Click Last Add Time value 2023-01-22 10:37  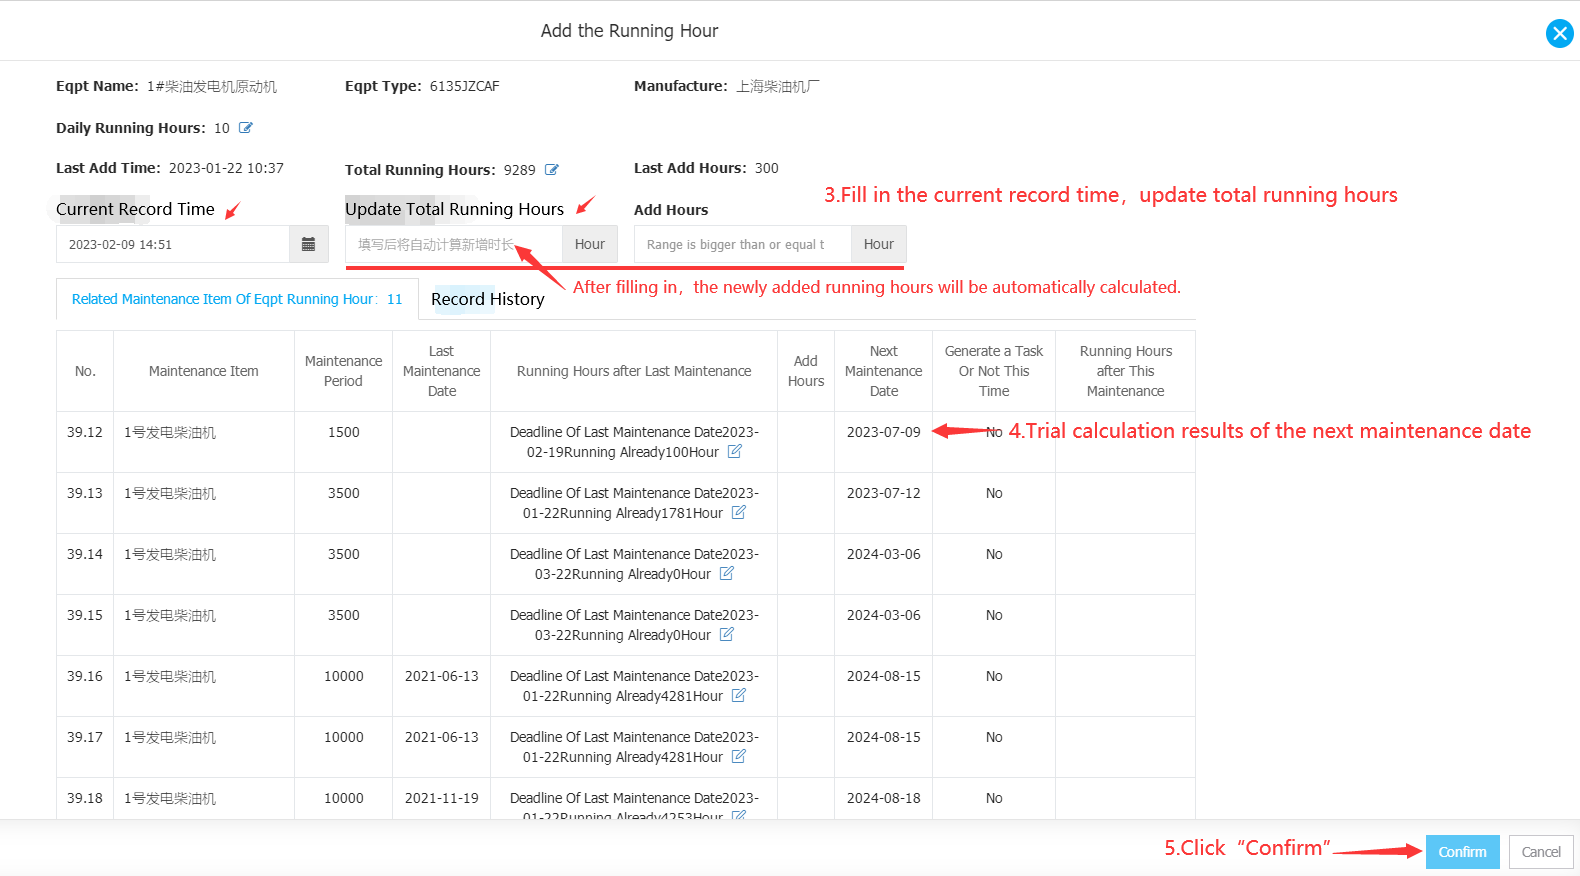click(x=226, y=168)
